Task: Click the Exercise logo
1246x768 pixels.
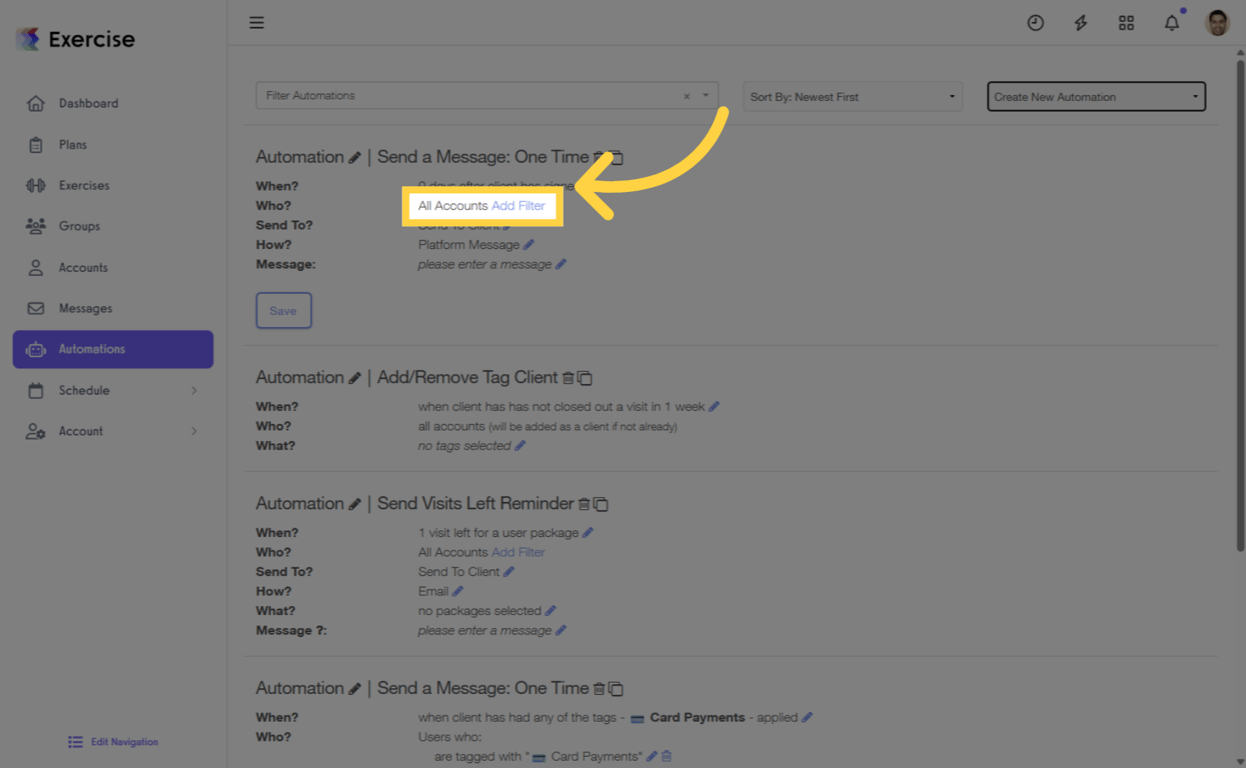Action: click(75, 39)
